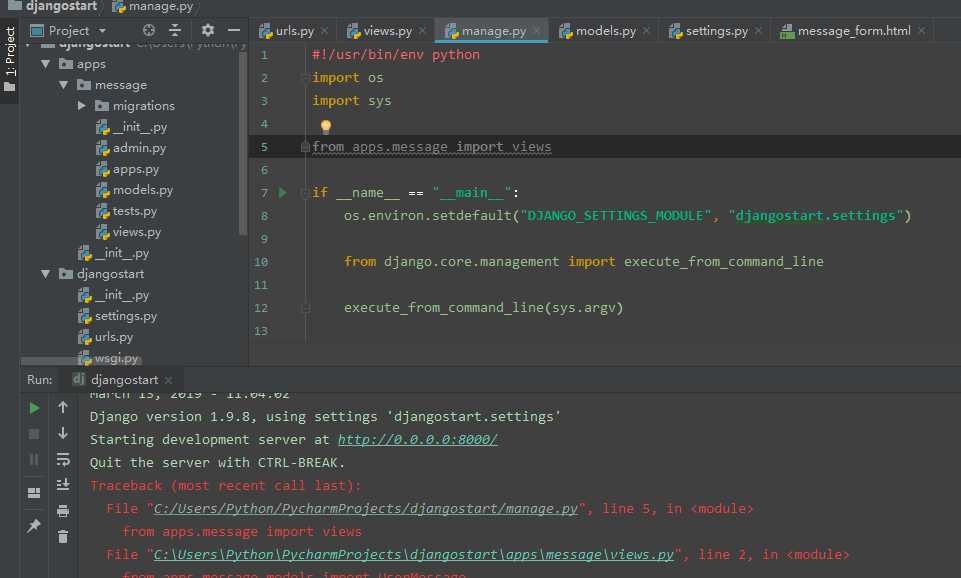Toggle scroll to end in console
The height and width of the screenshot is (578, 961).
63,484
